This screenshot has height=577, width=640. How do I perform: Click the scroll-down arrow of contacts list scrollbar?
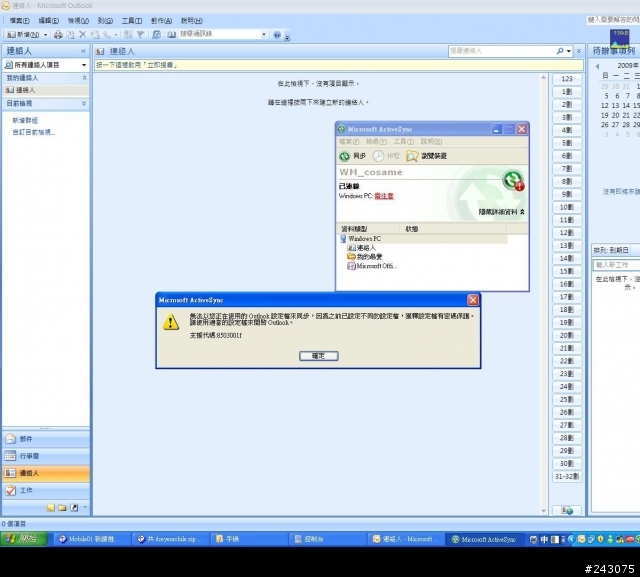click(x=543, y=510)
